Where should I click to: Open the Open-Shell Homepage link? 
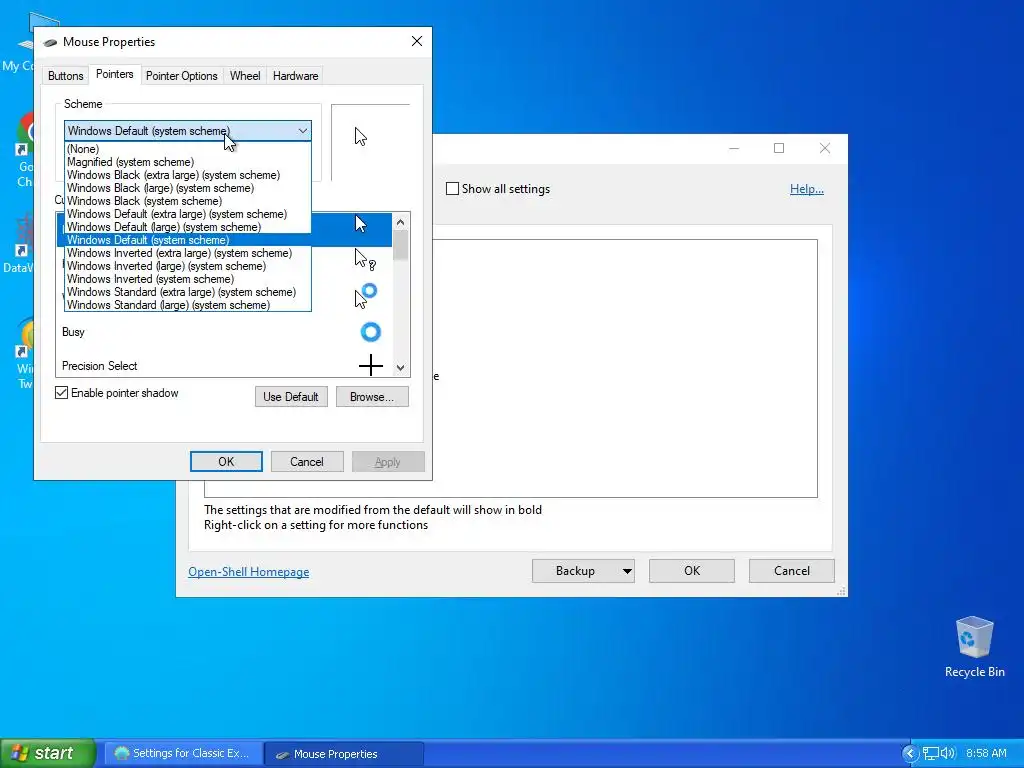tap(249, 571)
